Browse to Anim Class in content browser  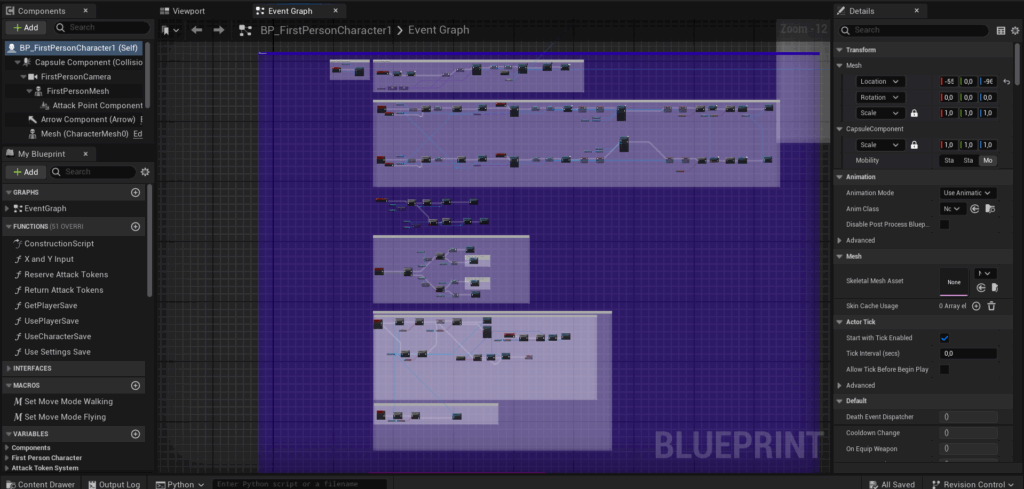tap(990, 209)
